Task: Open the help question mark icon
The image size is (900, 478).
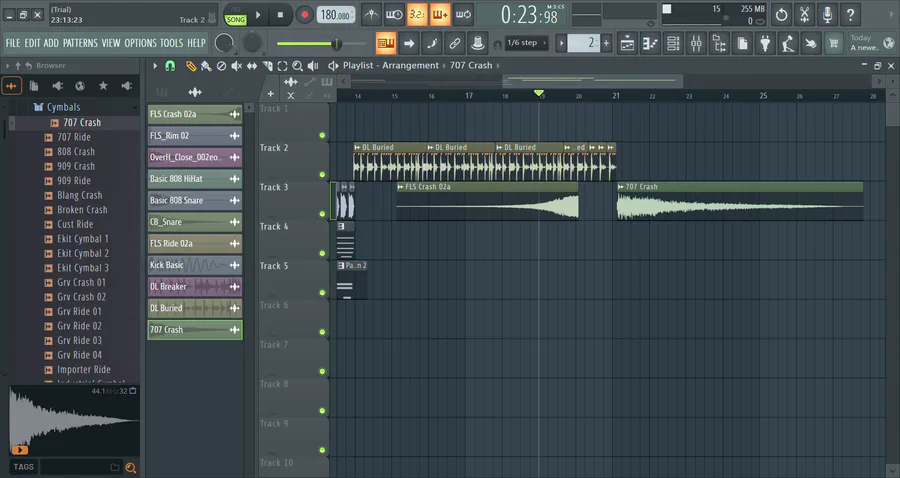Action: 850,15
